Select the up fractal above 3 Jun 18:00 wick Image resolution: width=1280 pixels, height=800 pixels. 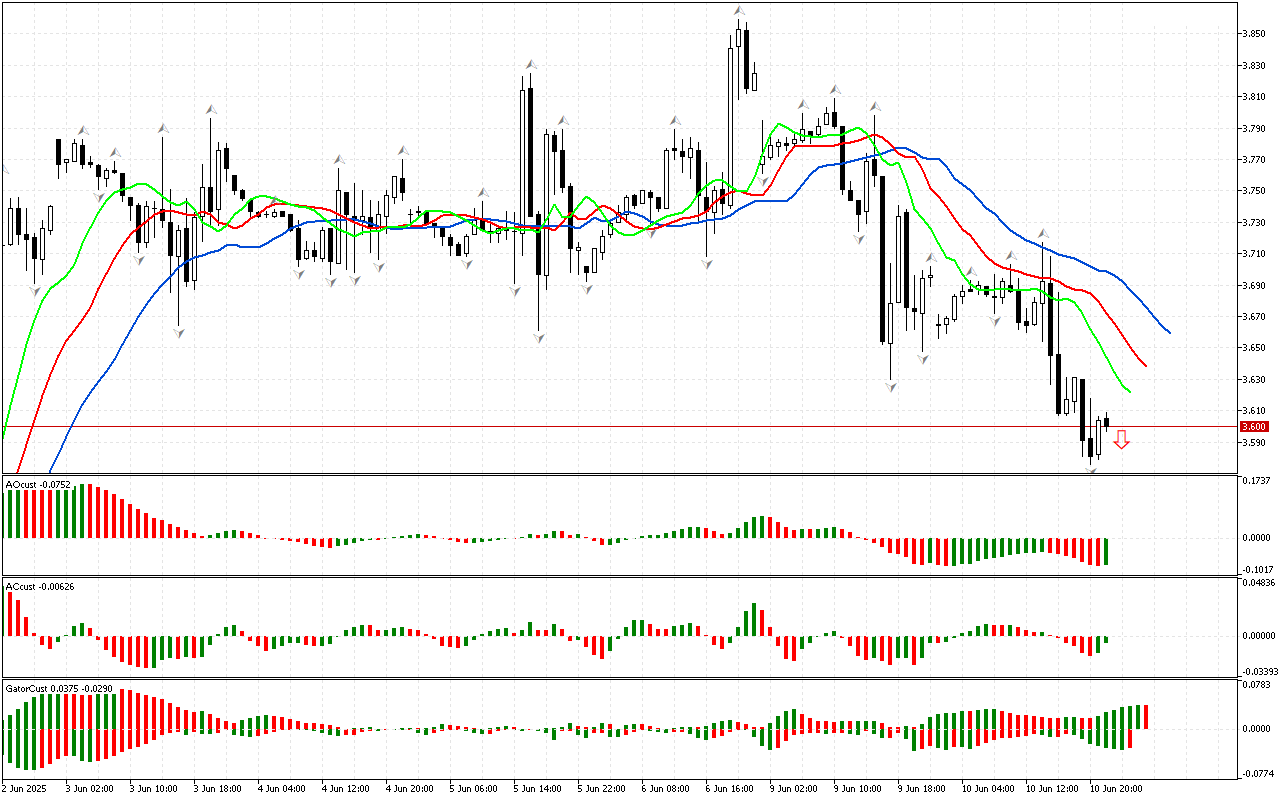point(211,109)
